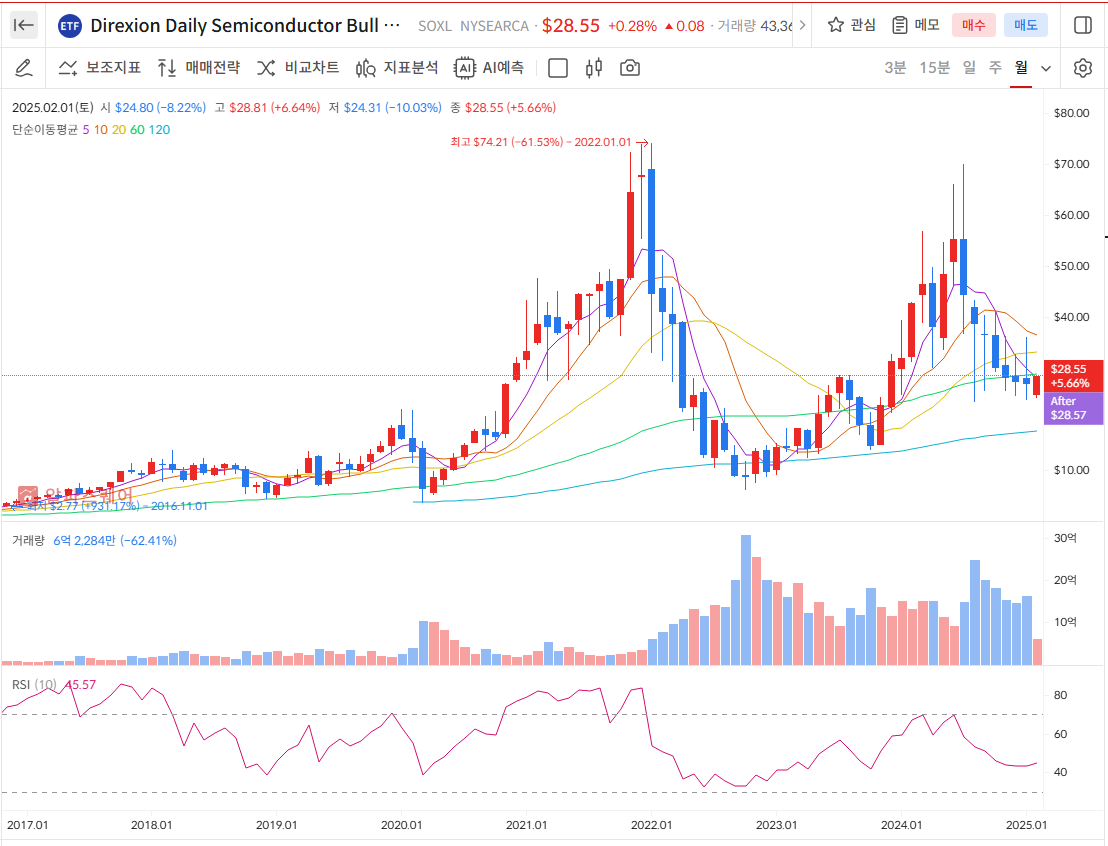Change chart type via candlestick icon
This screenshot has width=1108, height=846.
(x=594, y=68)
